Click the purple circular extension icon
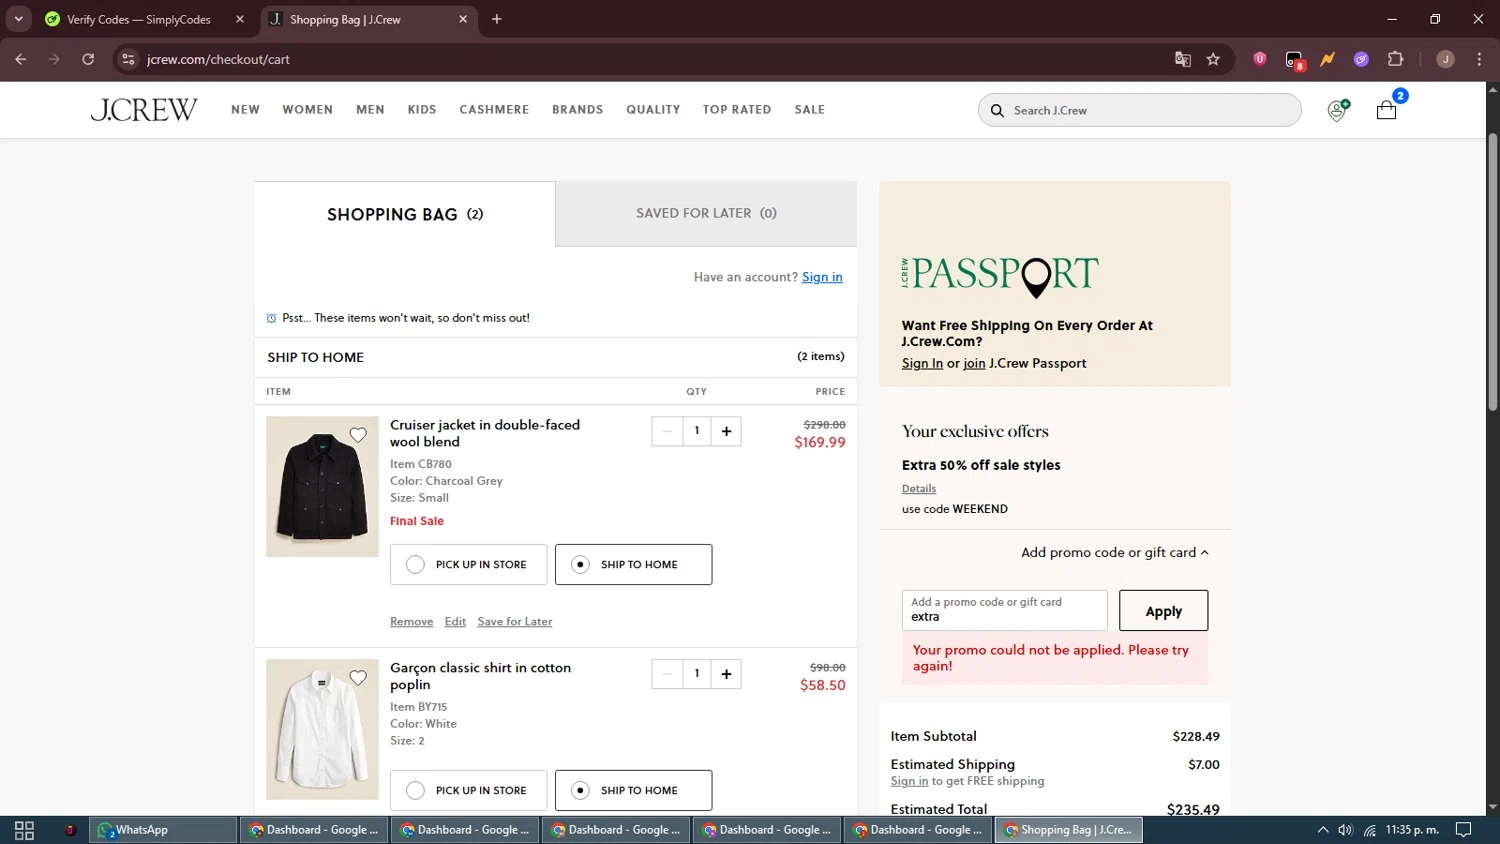 pyautogui.click(x=1361, y=59)
